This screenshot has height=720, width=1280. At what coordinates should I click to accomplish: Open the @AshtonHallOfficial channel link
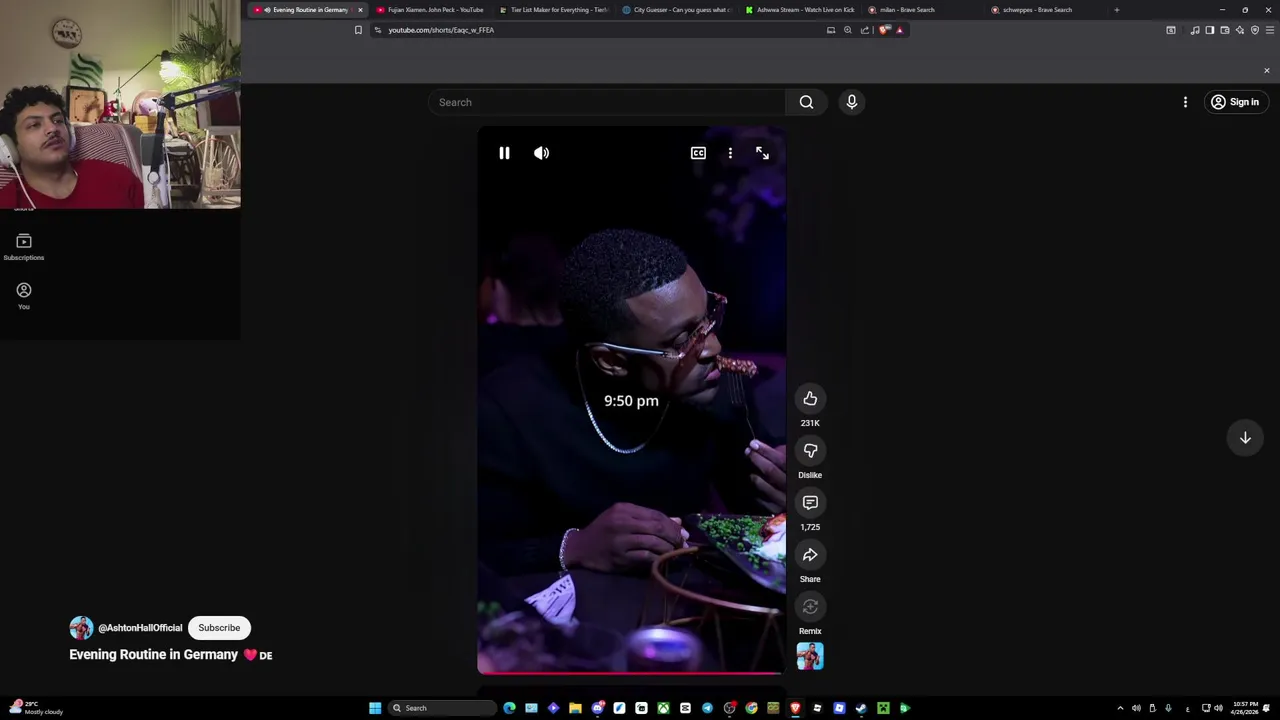pos(140,628)
